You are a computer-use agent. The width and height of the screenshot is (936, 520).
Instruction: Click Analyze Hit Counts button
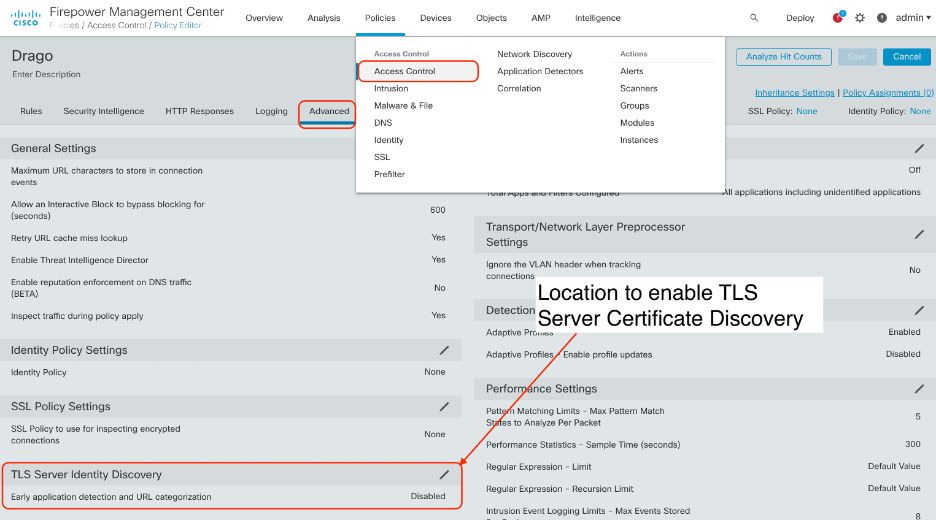point(784,57)
